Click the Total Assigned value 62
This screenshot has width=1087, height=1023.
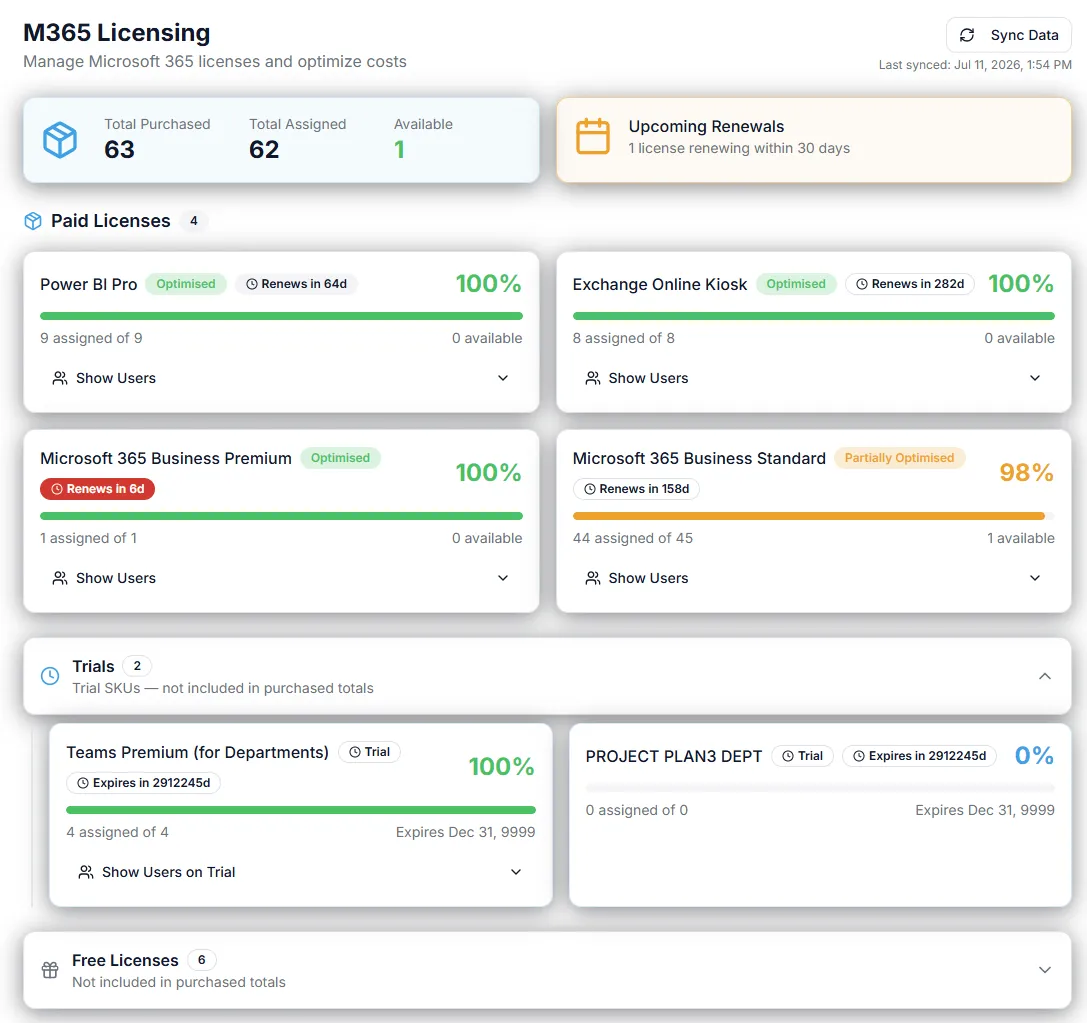[264, 150]
